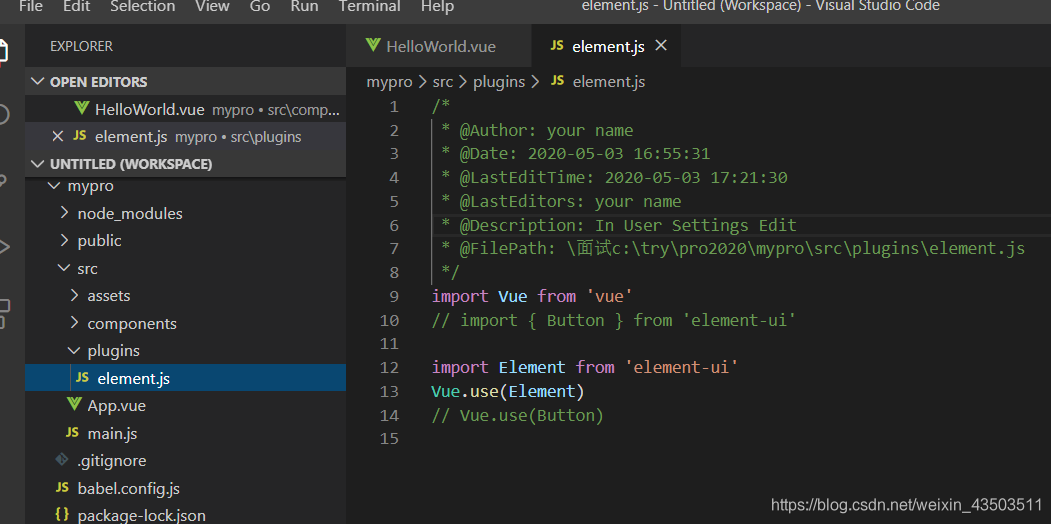Viewport: 1051px width, 524px height.
Task: Click the Vue icon on HelloWorld.vue tab
Action: click(x=373, y=46)
